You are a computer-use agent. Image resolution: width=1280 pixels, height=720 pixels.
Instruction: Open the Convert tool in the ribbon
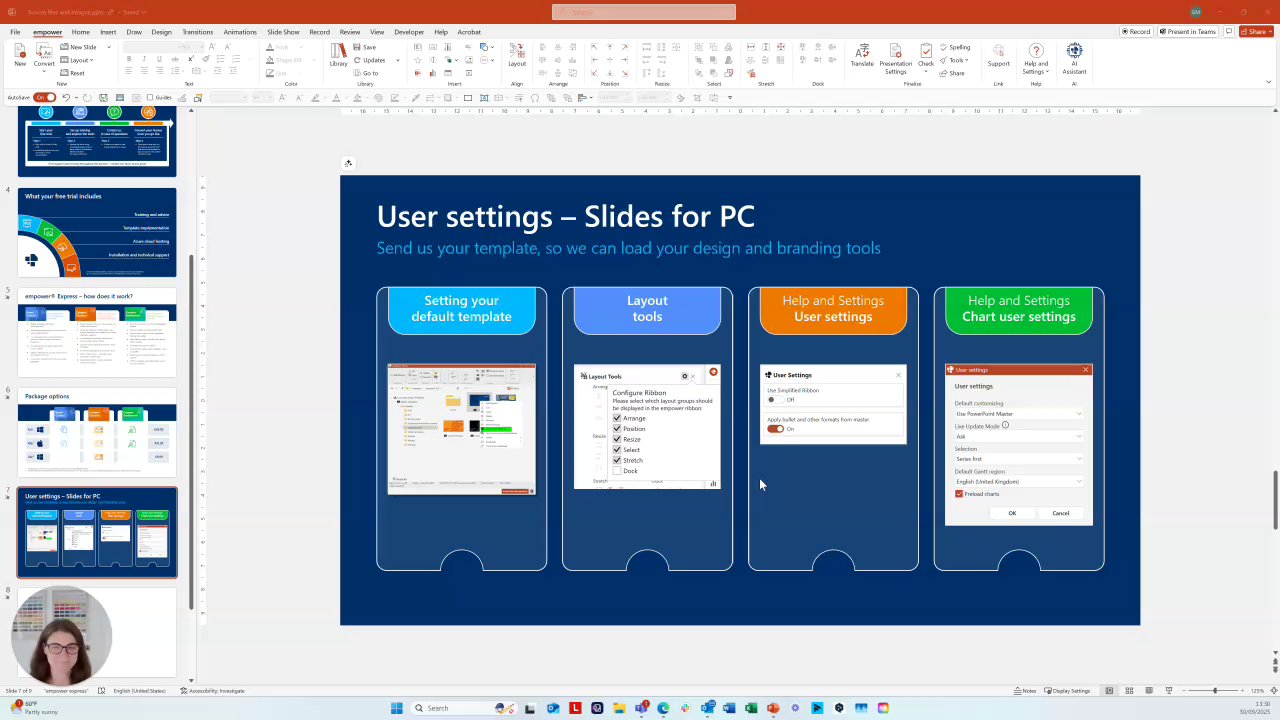pos(44,55)
